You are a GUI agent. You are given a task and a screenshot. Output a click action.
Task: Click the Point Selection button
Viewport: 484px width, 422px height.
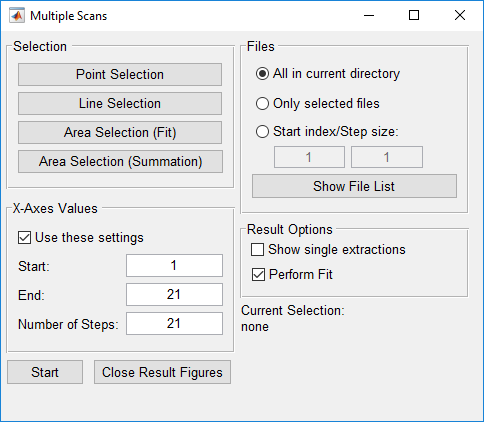120,74
